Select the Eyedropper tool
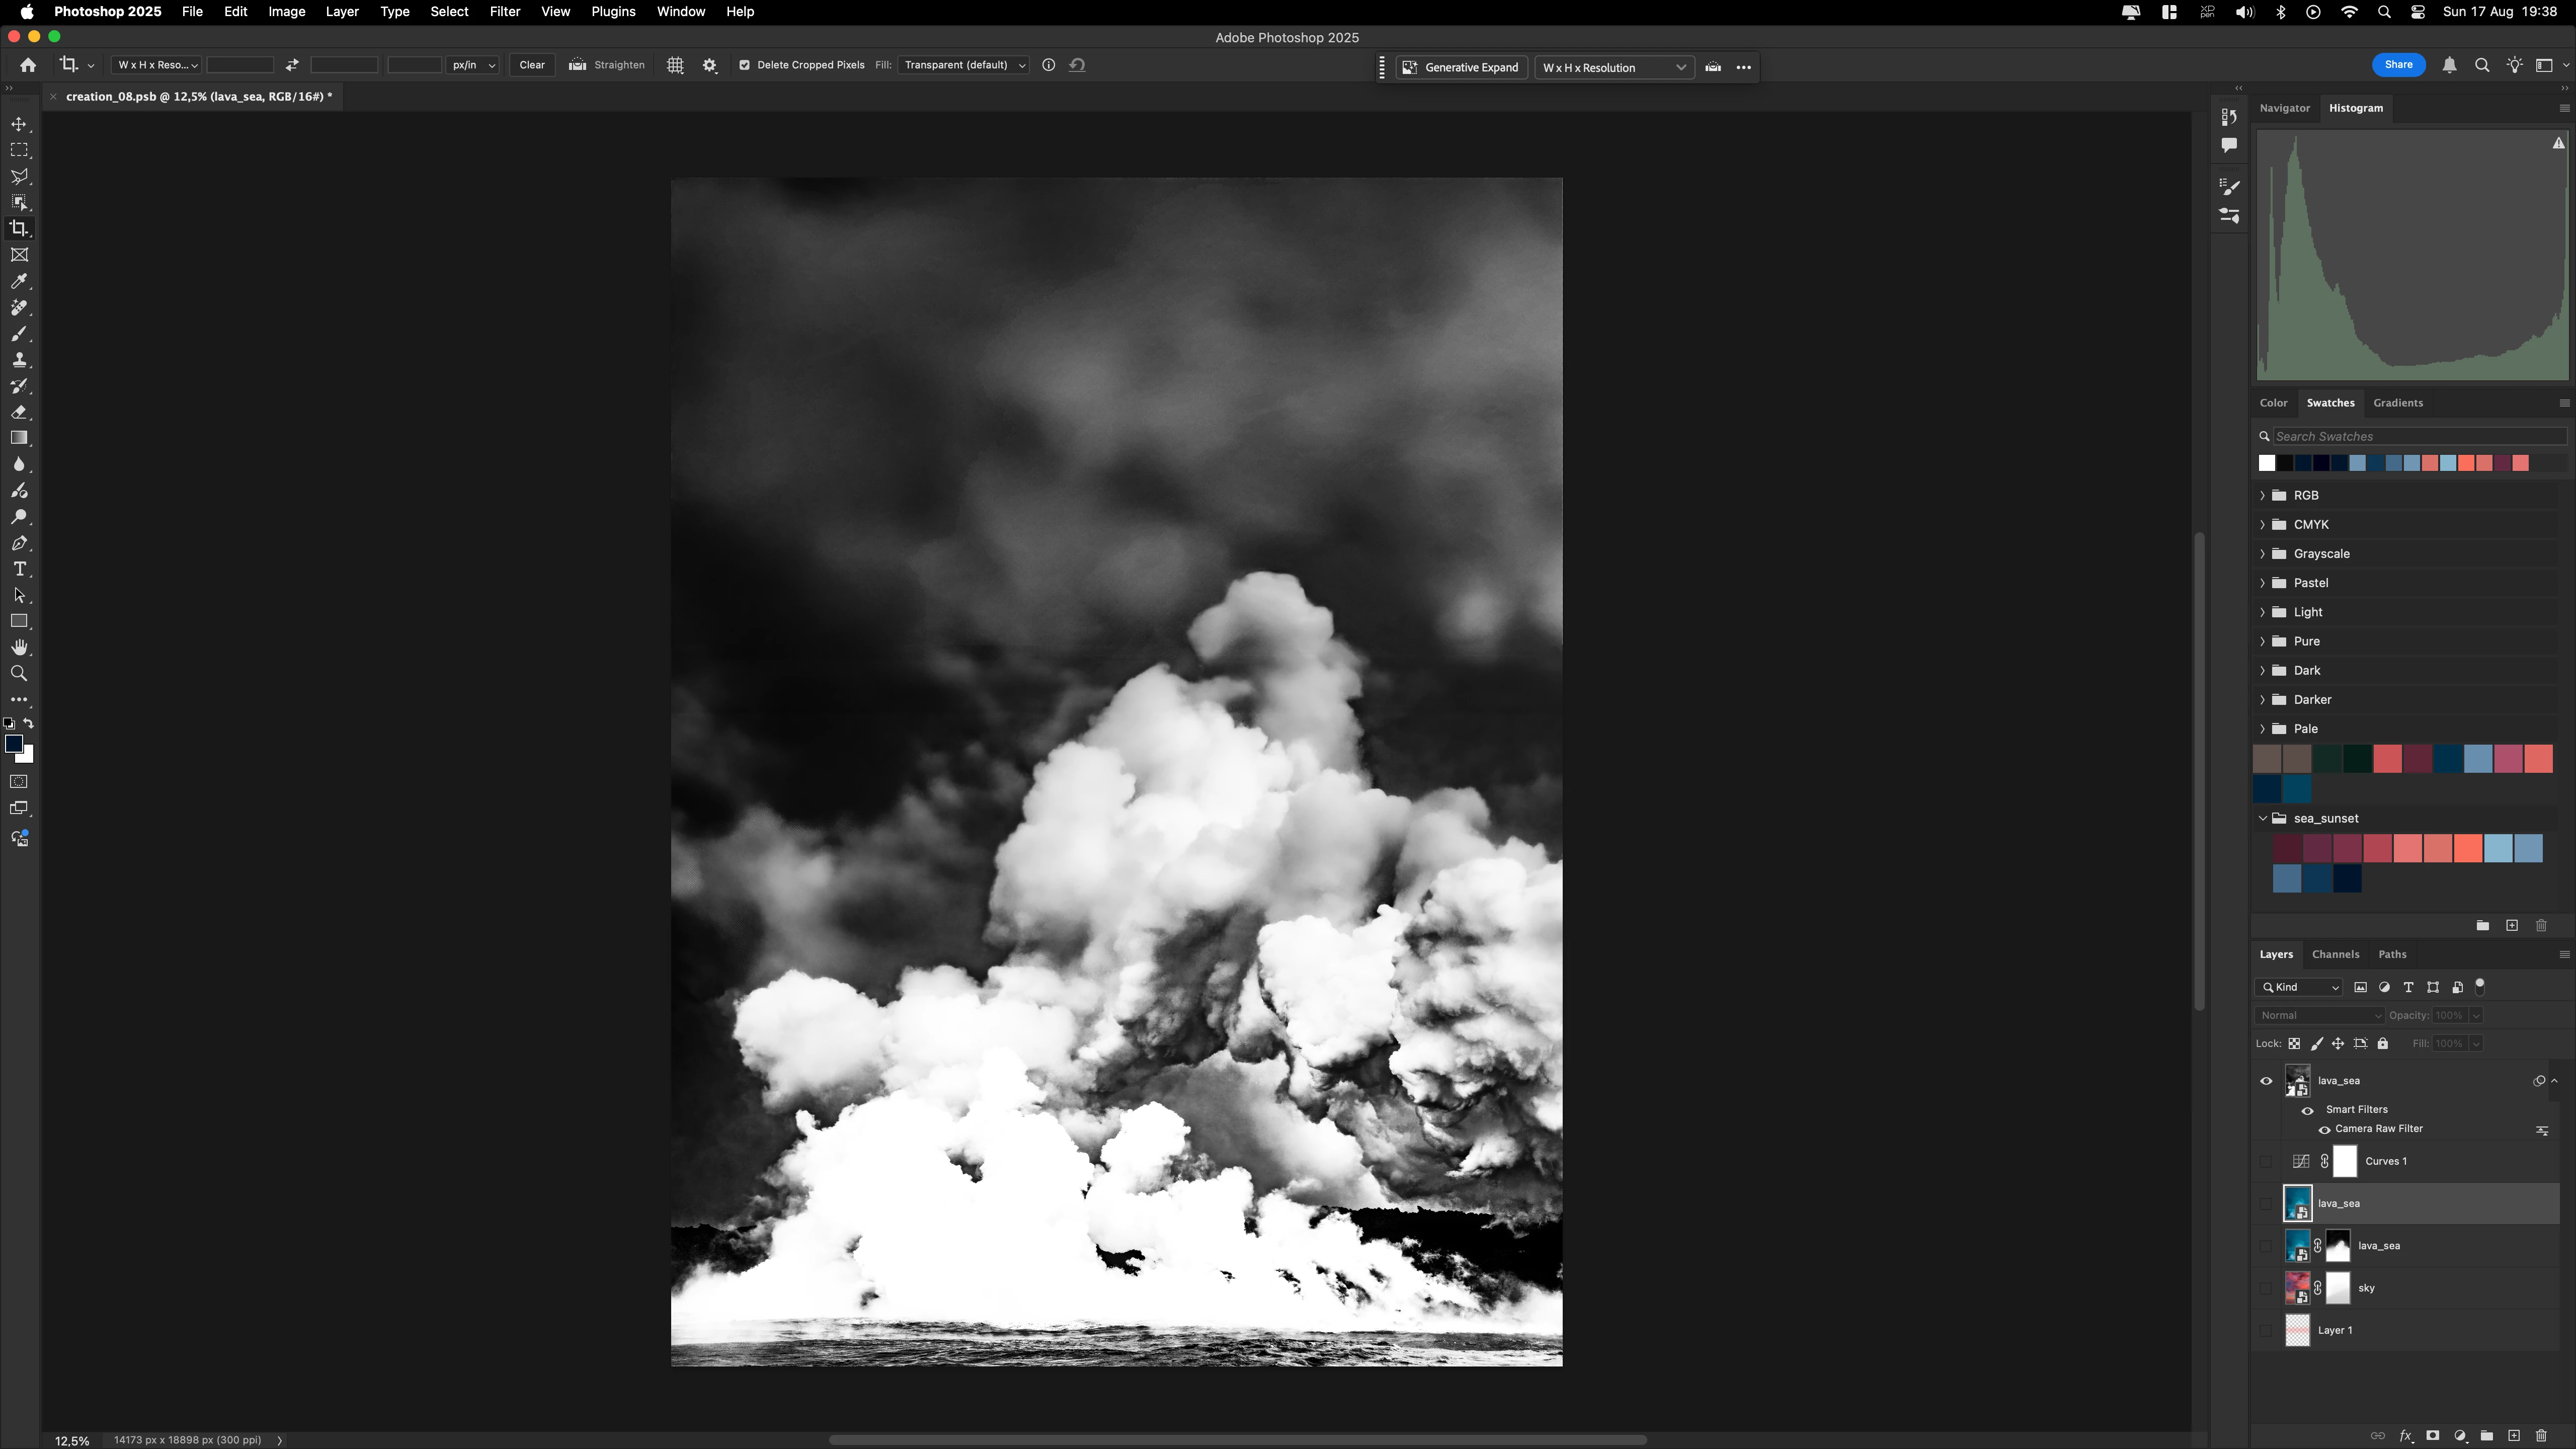The height and width of the screenshot is (1449, 2576). pos(19,281)
